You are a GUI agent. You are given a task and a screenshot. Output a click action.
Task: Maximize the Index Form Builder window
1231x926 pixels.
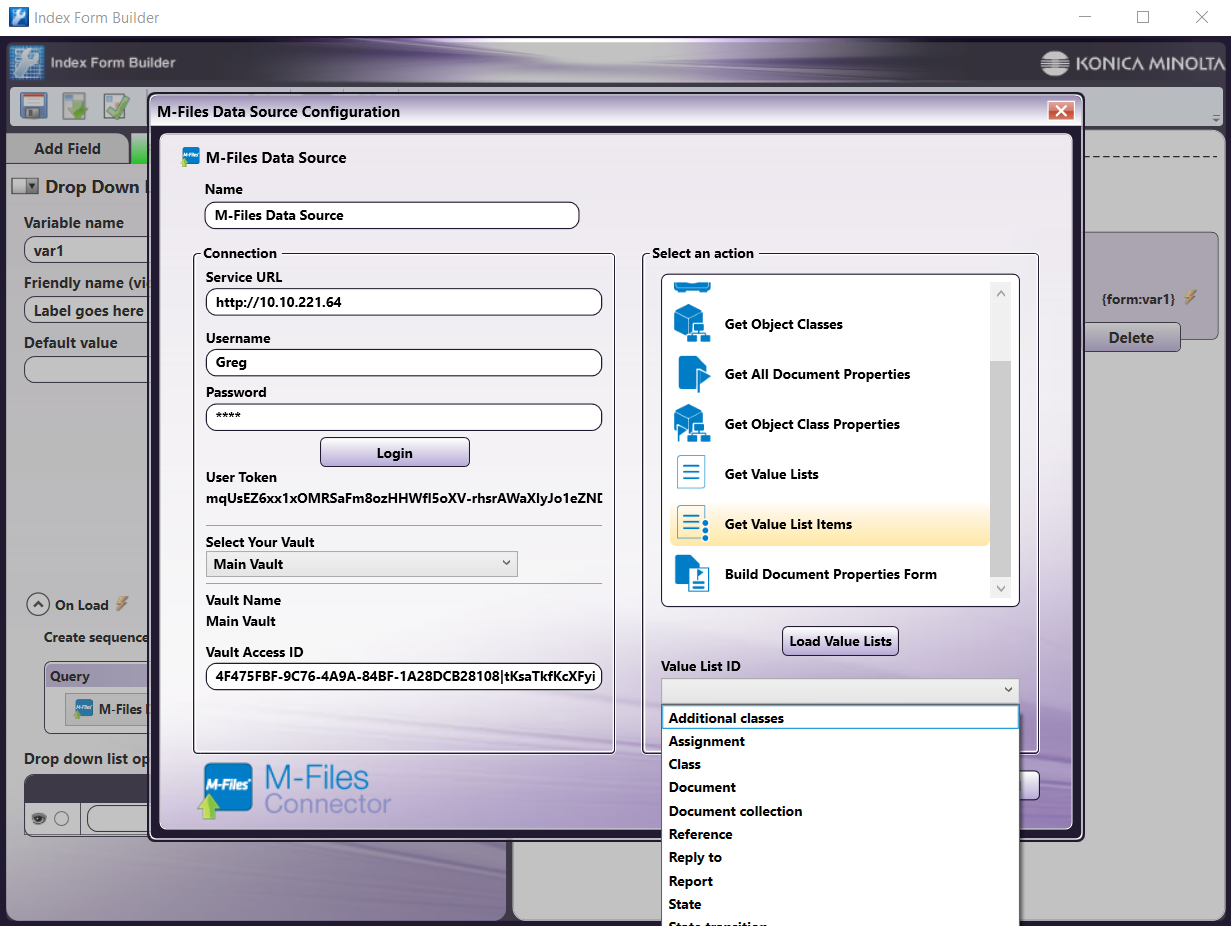1143,17
